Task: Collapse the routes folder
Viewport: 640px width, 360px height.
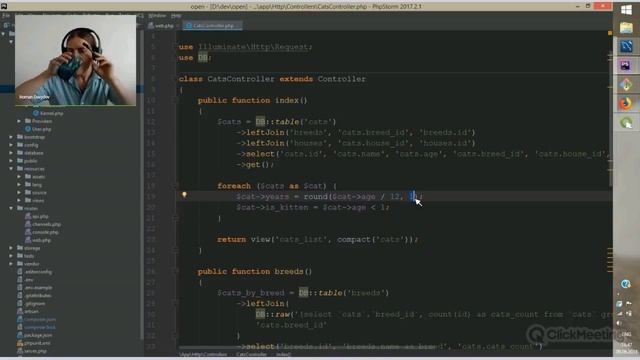Action: 11,208
